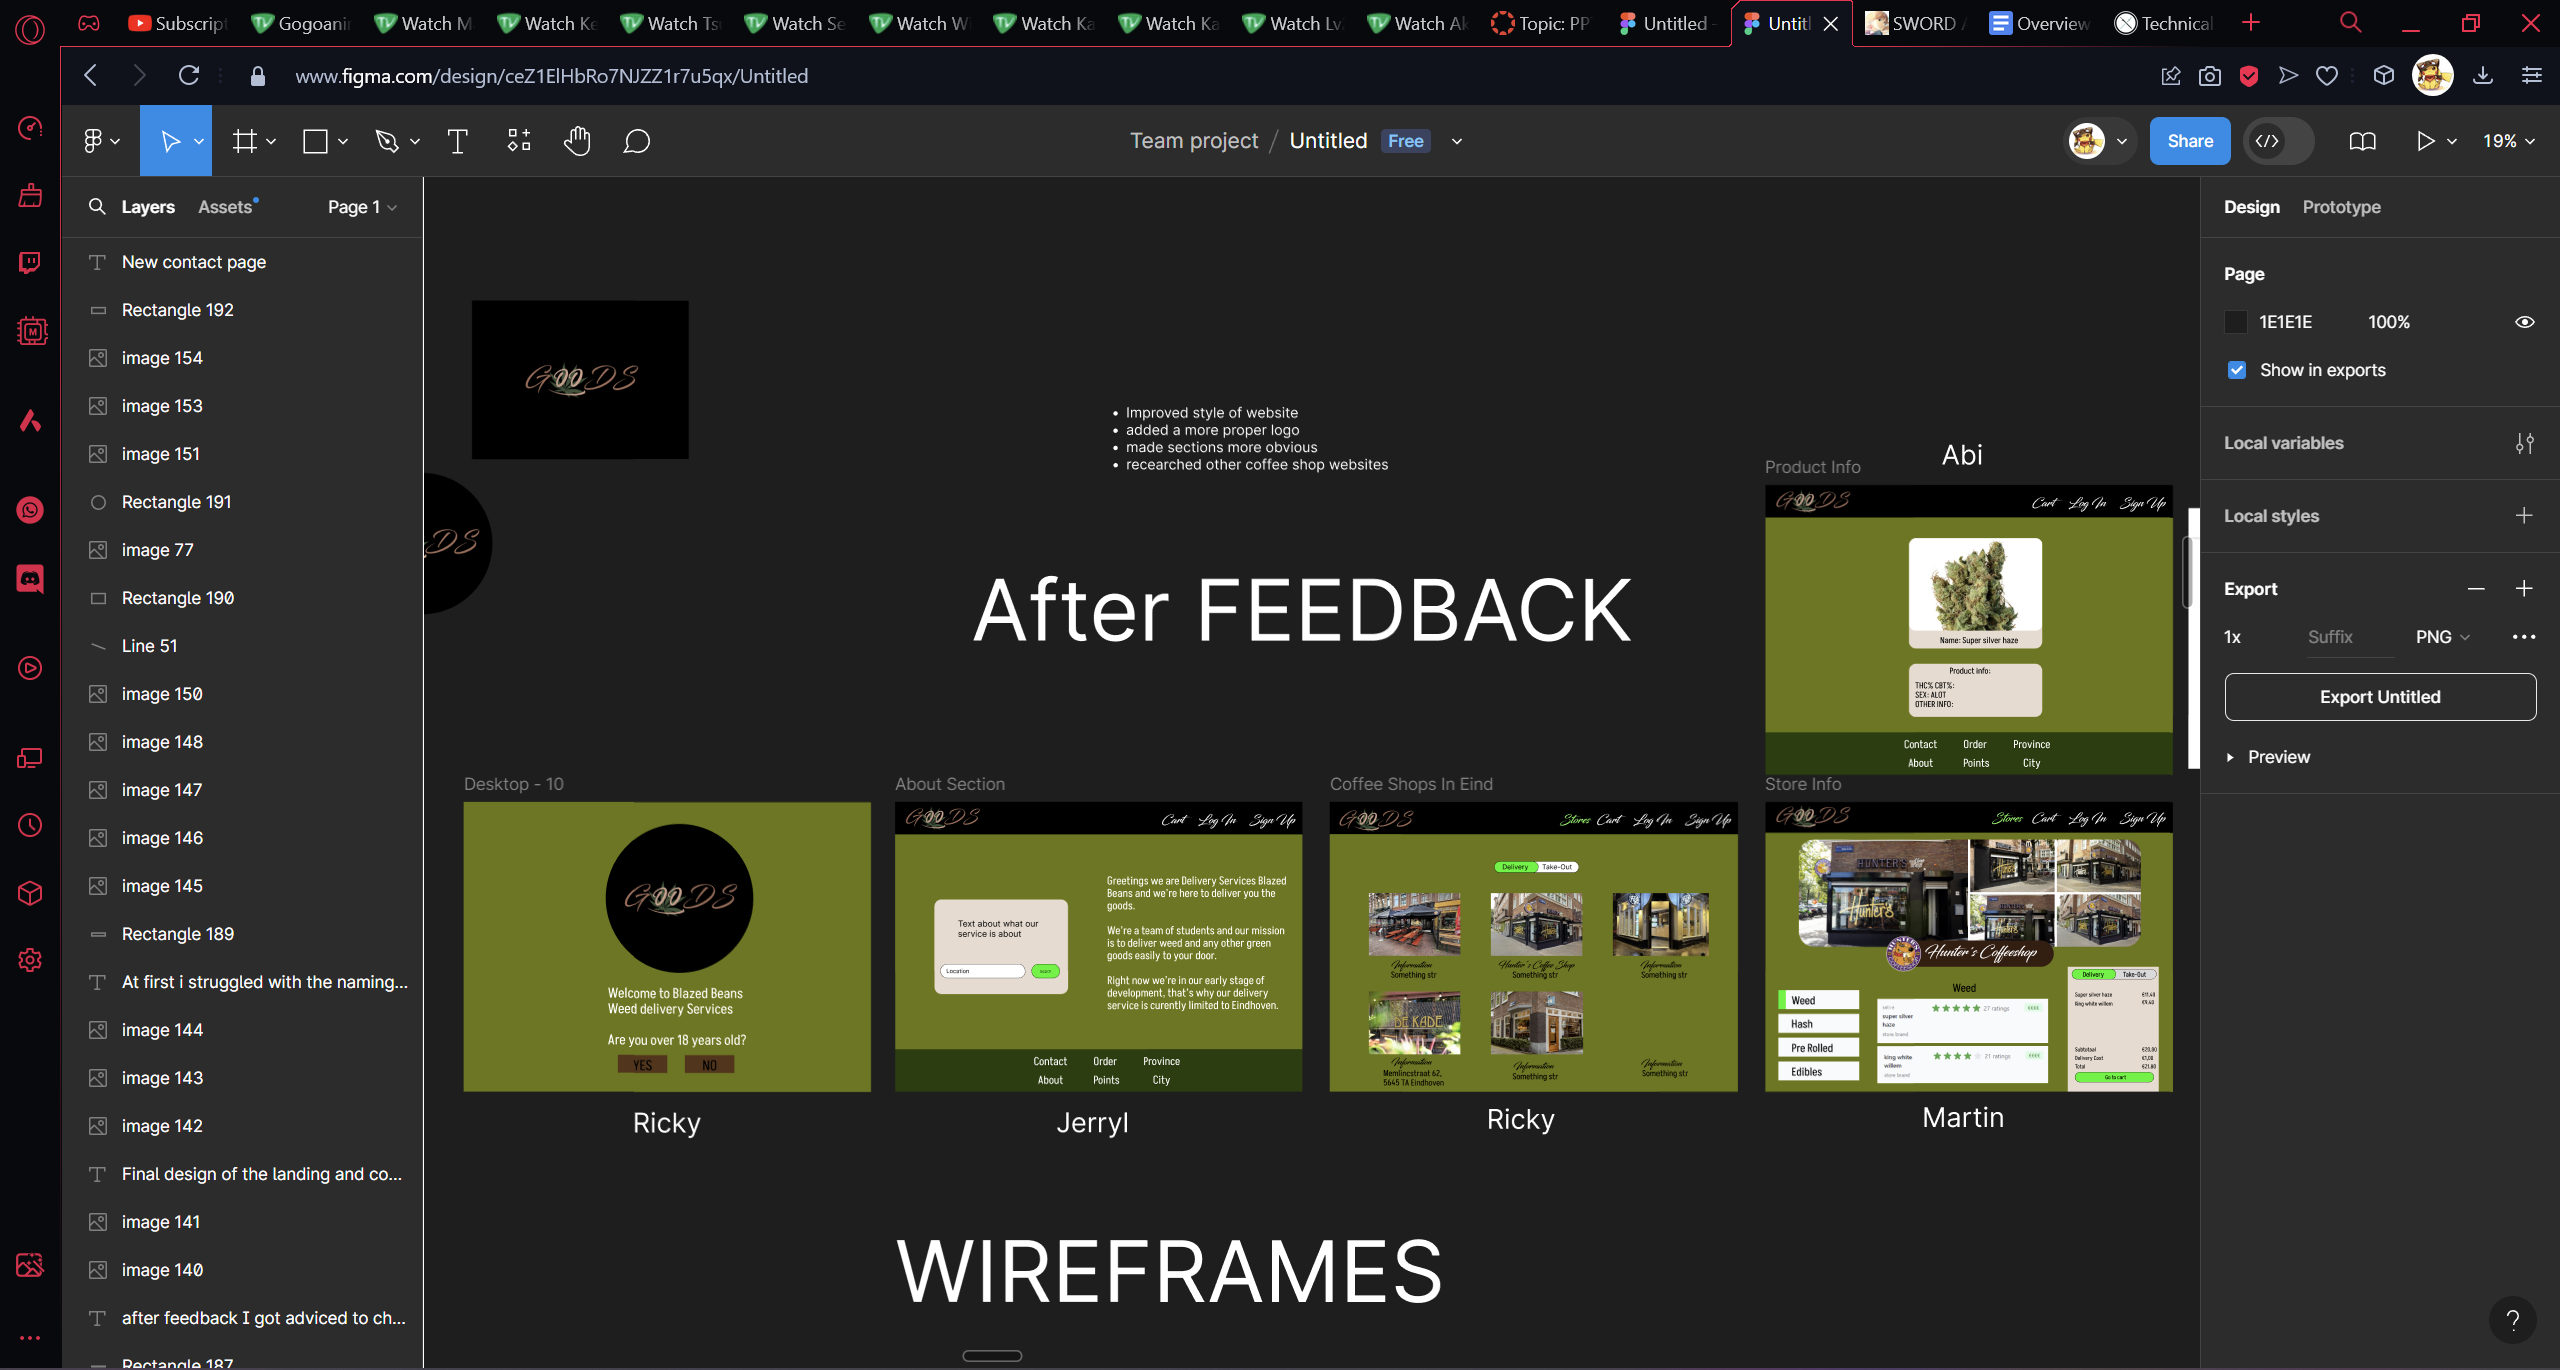The image size is (2560, 1370).
Task: Switch to the Assets tab
Action: (x=225, y=207)
